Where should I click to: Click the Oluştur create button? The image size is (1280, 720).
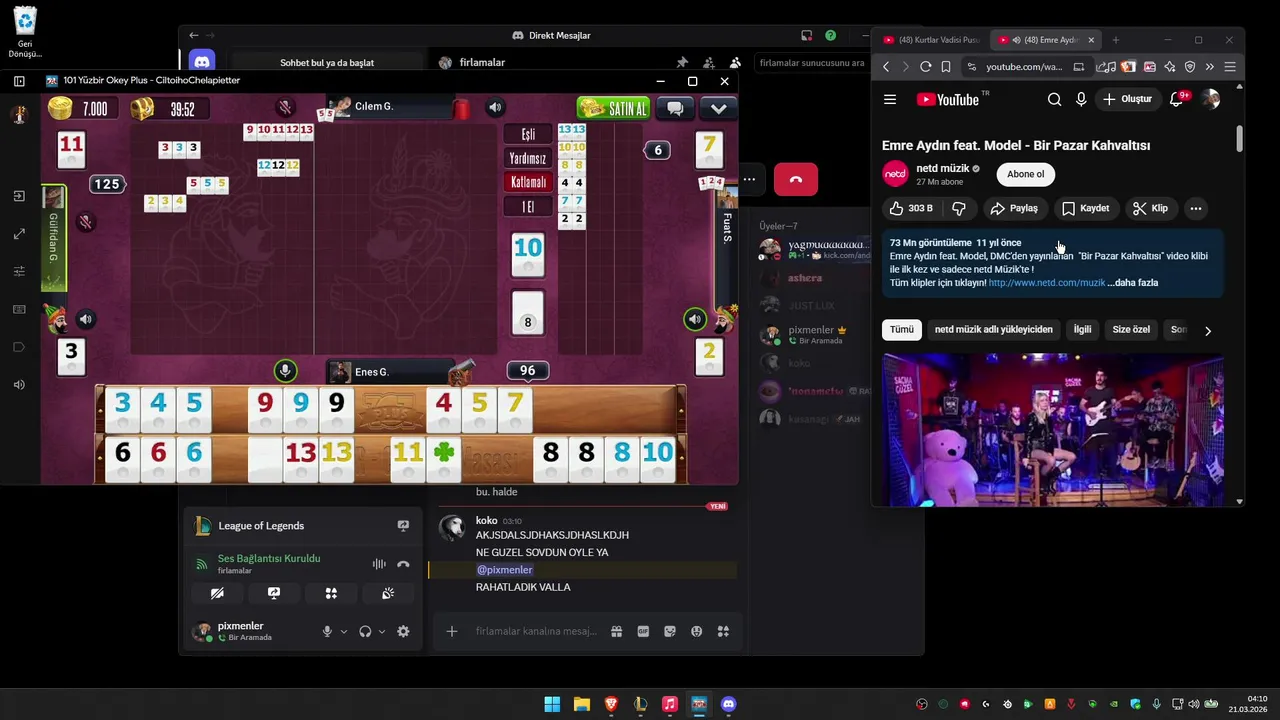tap(1128, 99)
